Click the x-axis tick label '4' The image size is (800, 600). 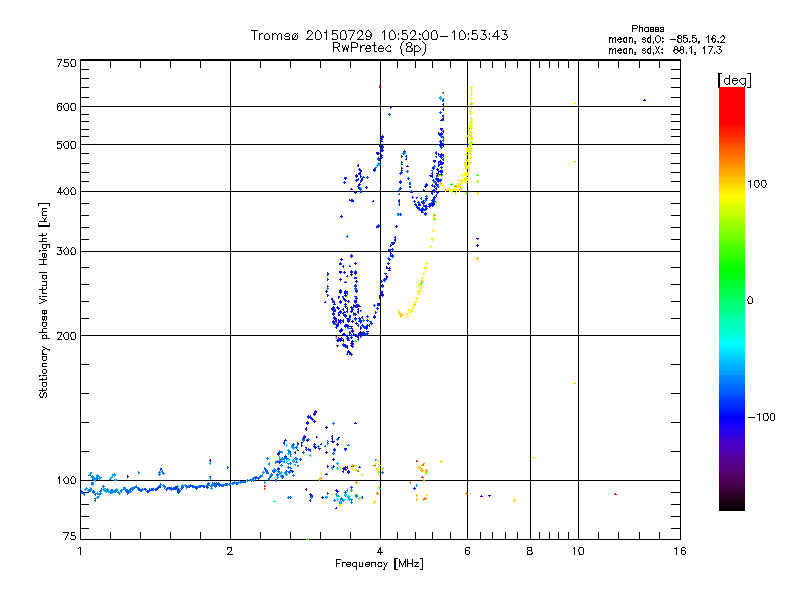(380, 551)
